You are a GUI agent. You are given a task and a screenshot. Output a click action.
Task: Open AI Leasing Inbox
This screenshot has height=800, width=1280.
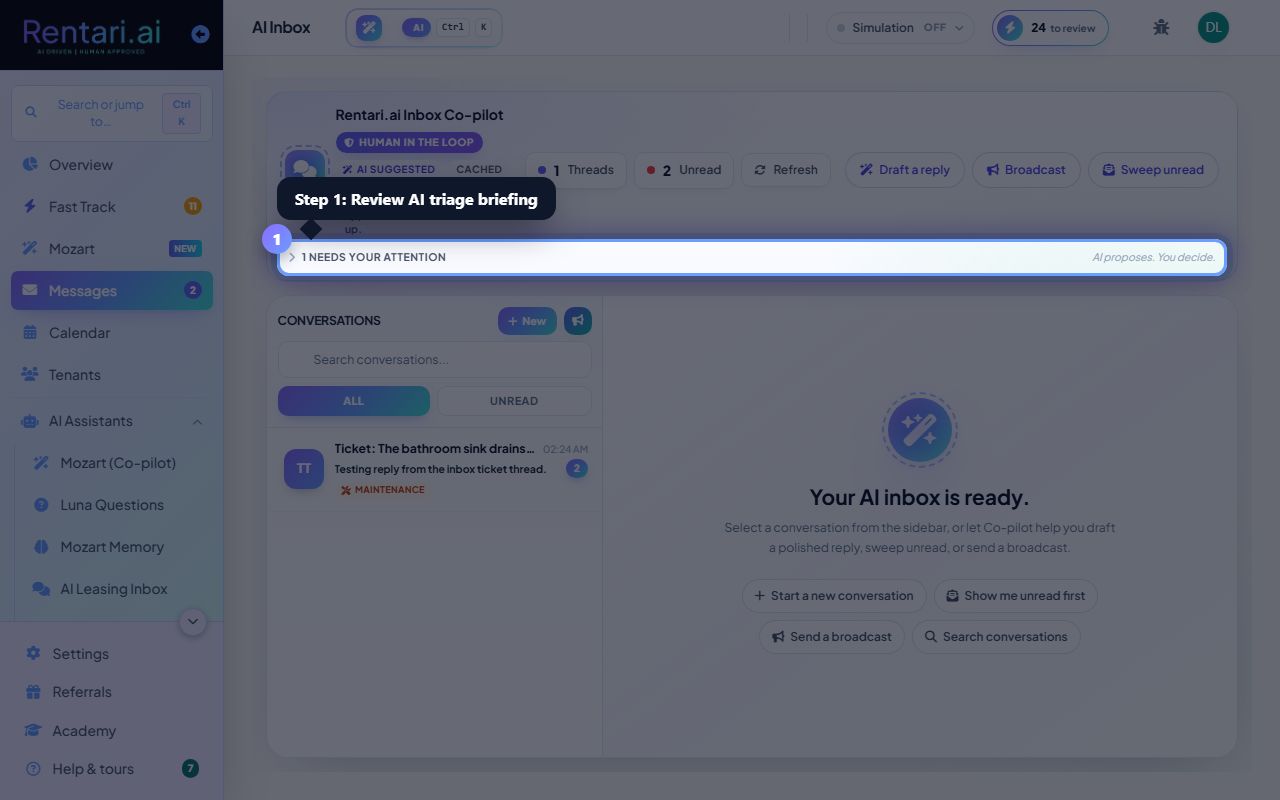117,589
